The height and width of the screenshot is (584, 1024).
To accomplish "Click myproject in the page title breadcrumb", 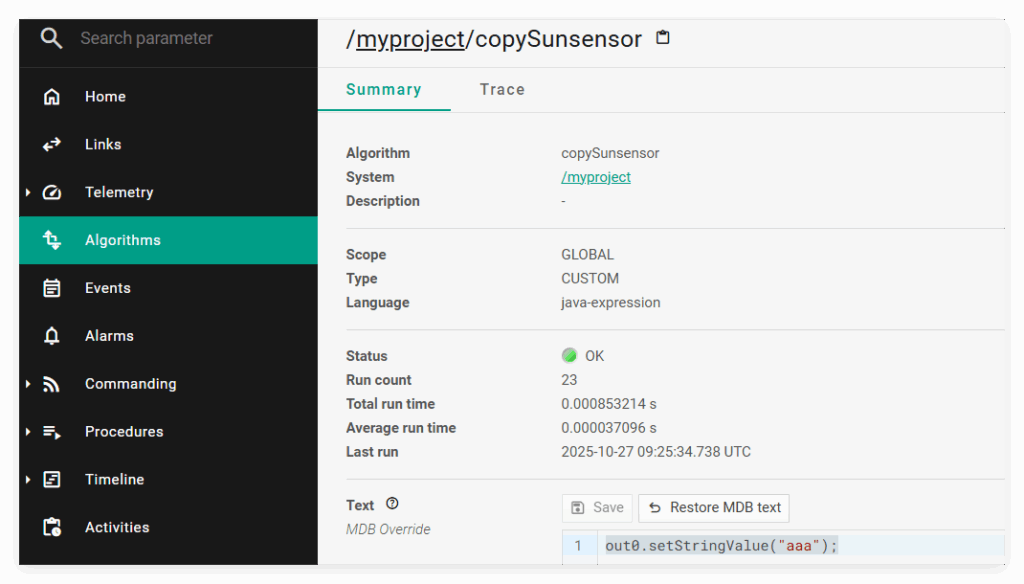I will coord(410,39).
